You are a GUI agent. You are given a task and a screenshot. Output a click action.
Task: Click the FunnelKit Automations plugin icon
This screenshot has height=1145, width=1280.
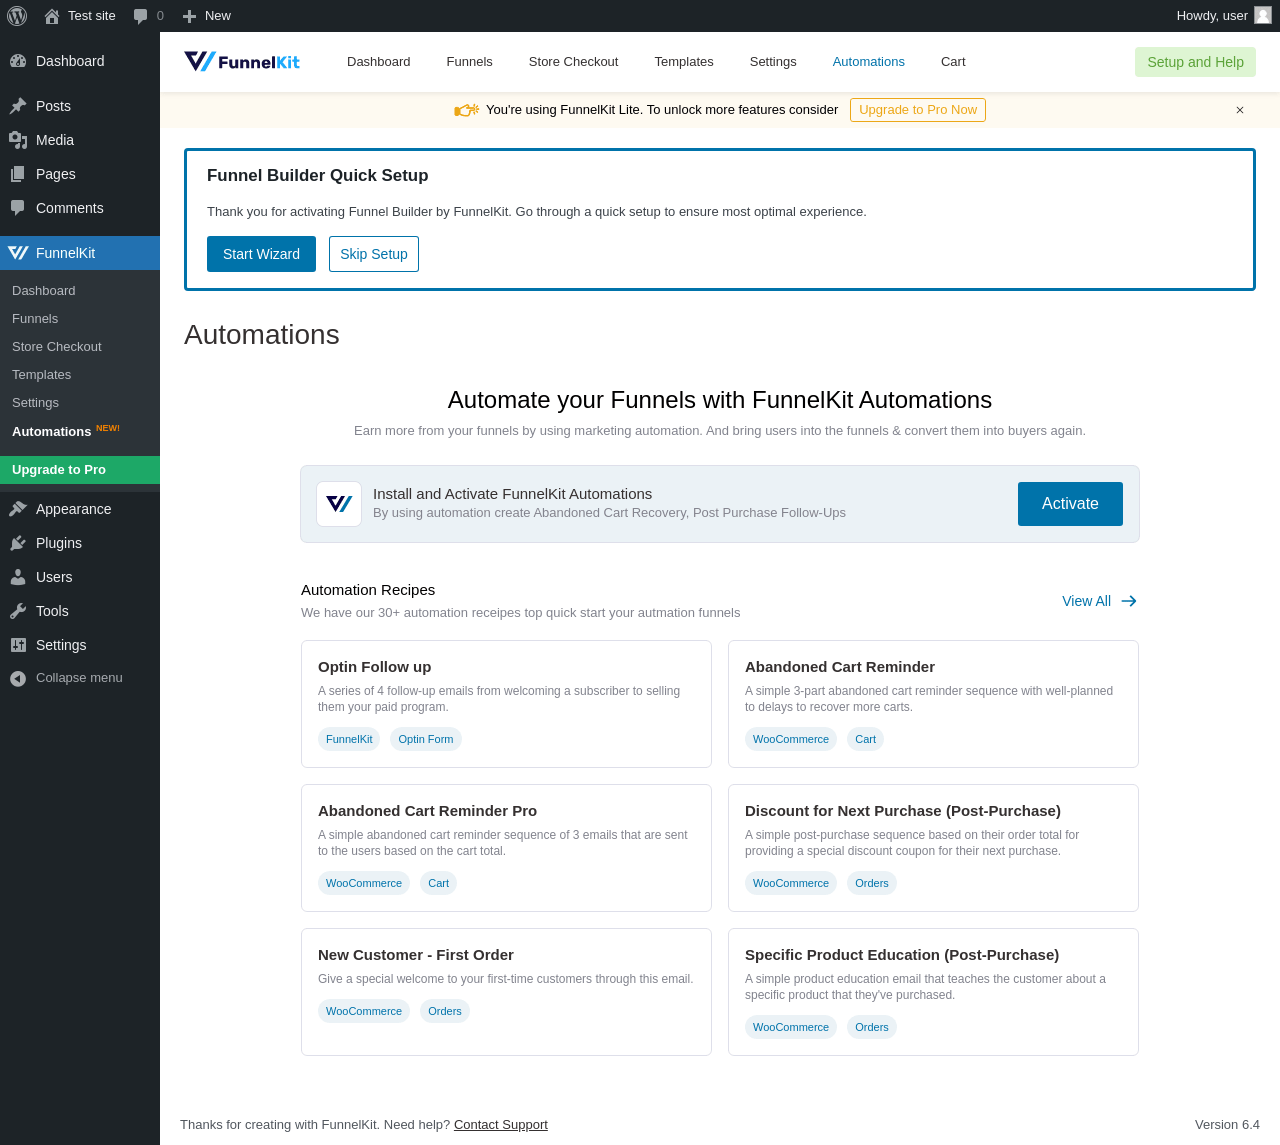(x=339, y=504)
